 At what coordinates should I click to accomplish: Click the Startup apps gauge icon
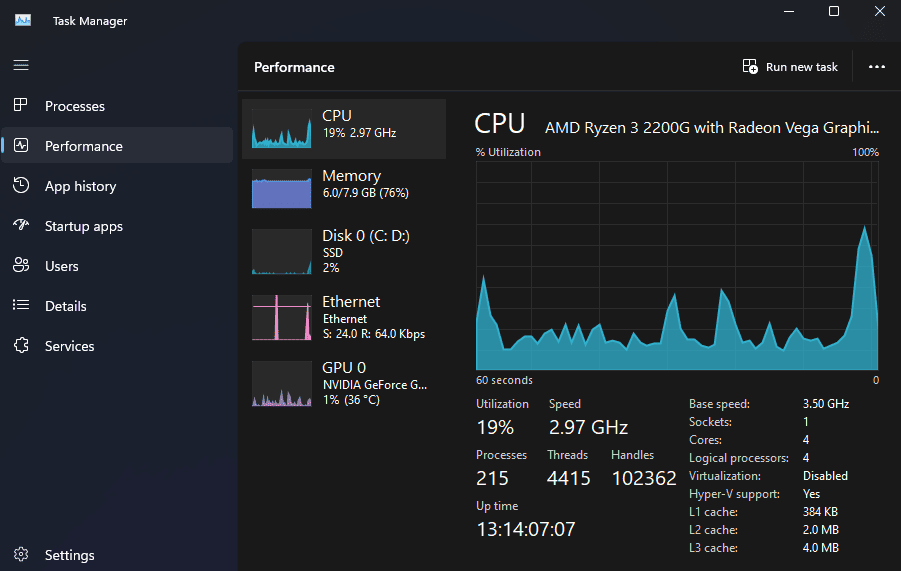[x=21, y=225]
